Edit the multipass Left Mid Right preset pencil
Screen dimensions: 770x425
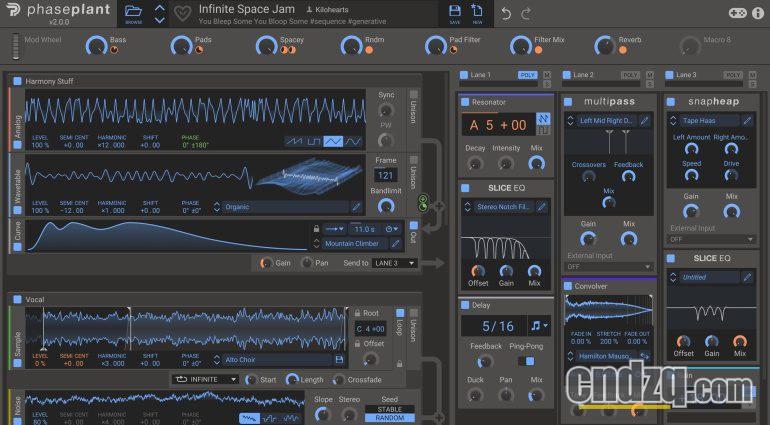pos(644,120)
